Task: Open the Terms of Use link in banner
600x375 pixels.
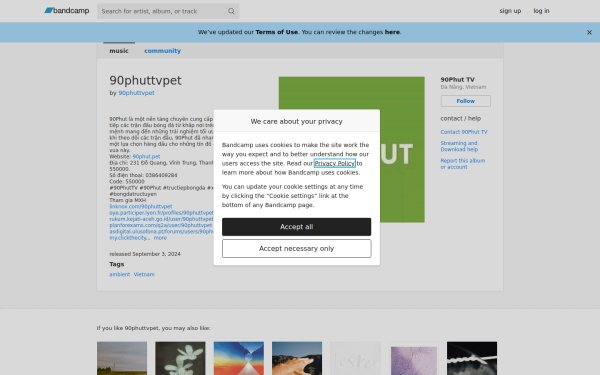Action: (276, 32)
